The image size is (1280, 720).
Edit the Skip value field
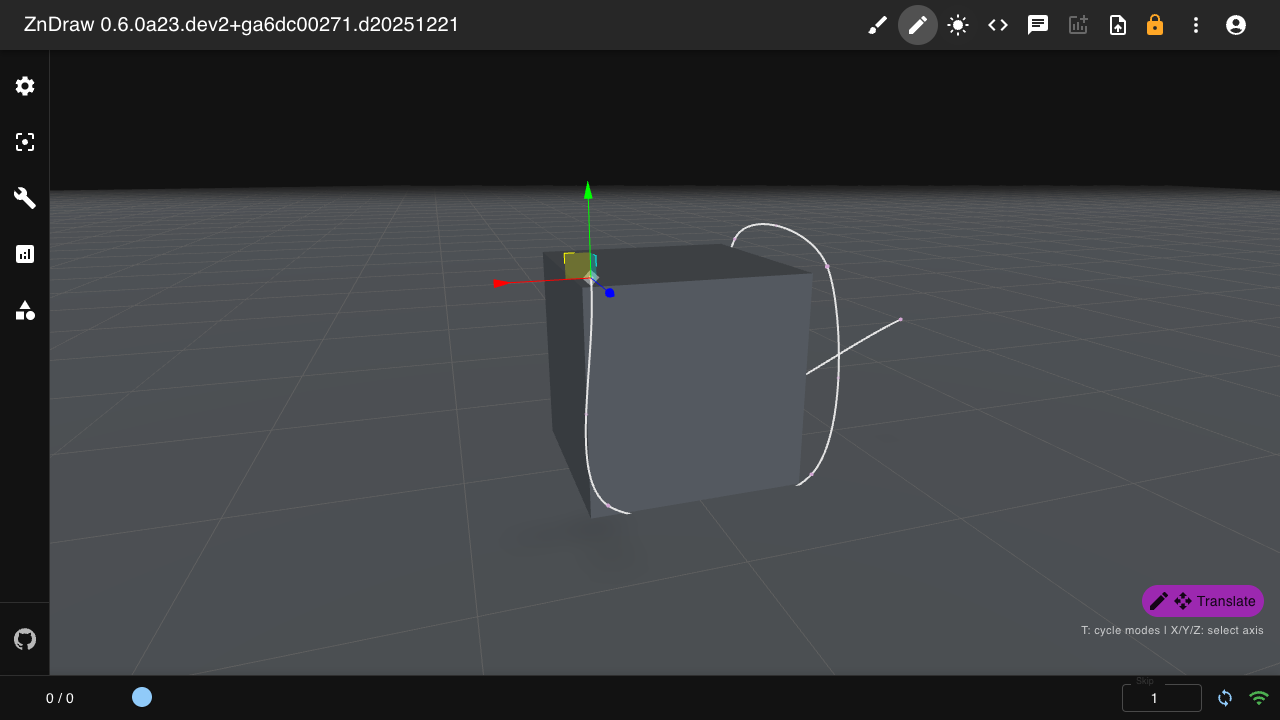1162,698
